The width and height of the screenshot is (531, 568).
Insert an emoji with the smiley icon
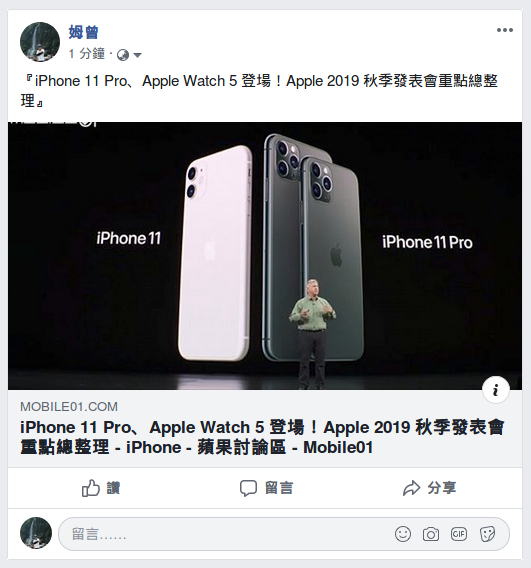coord(403,534)
